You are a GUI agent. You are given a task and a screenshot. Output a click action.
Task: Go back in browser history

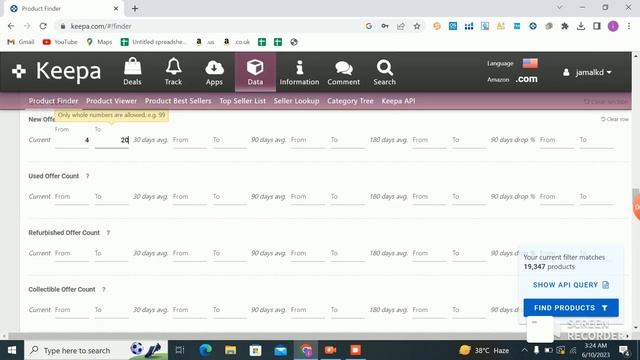coord(11,26)
